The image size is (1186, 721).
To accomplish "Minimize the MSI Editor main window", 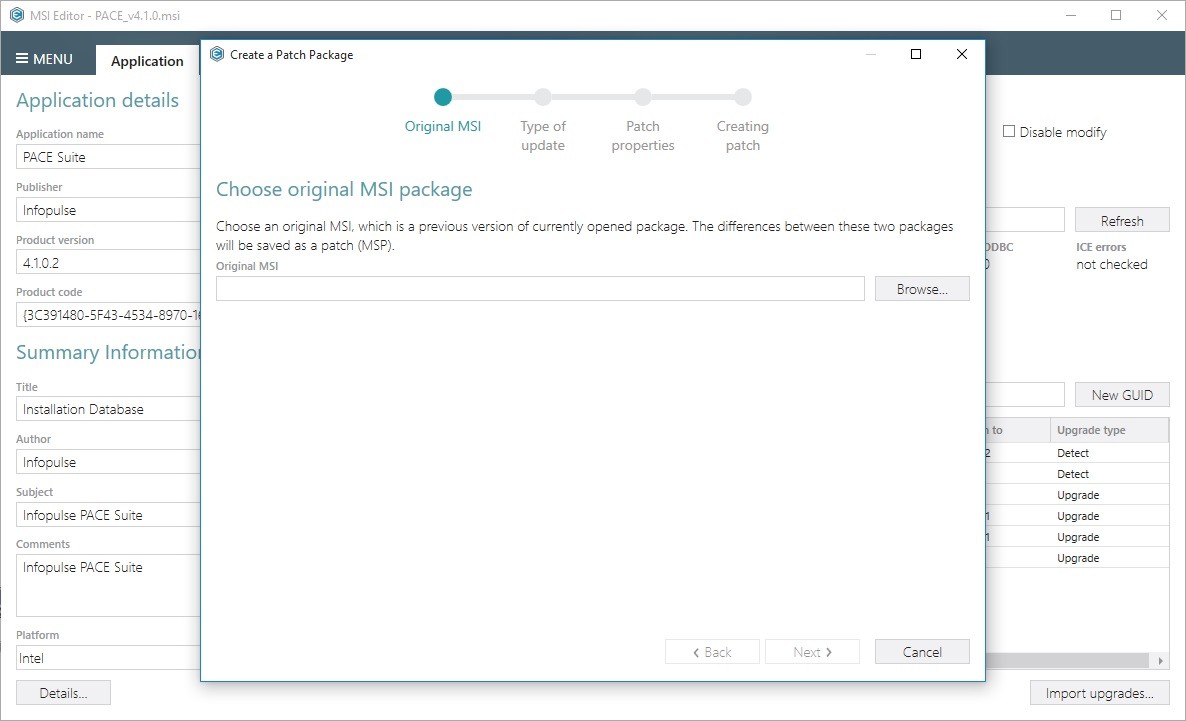I will pyautogui.click(x=1070, y=15).
